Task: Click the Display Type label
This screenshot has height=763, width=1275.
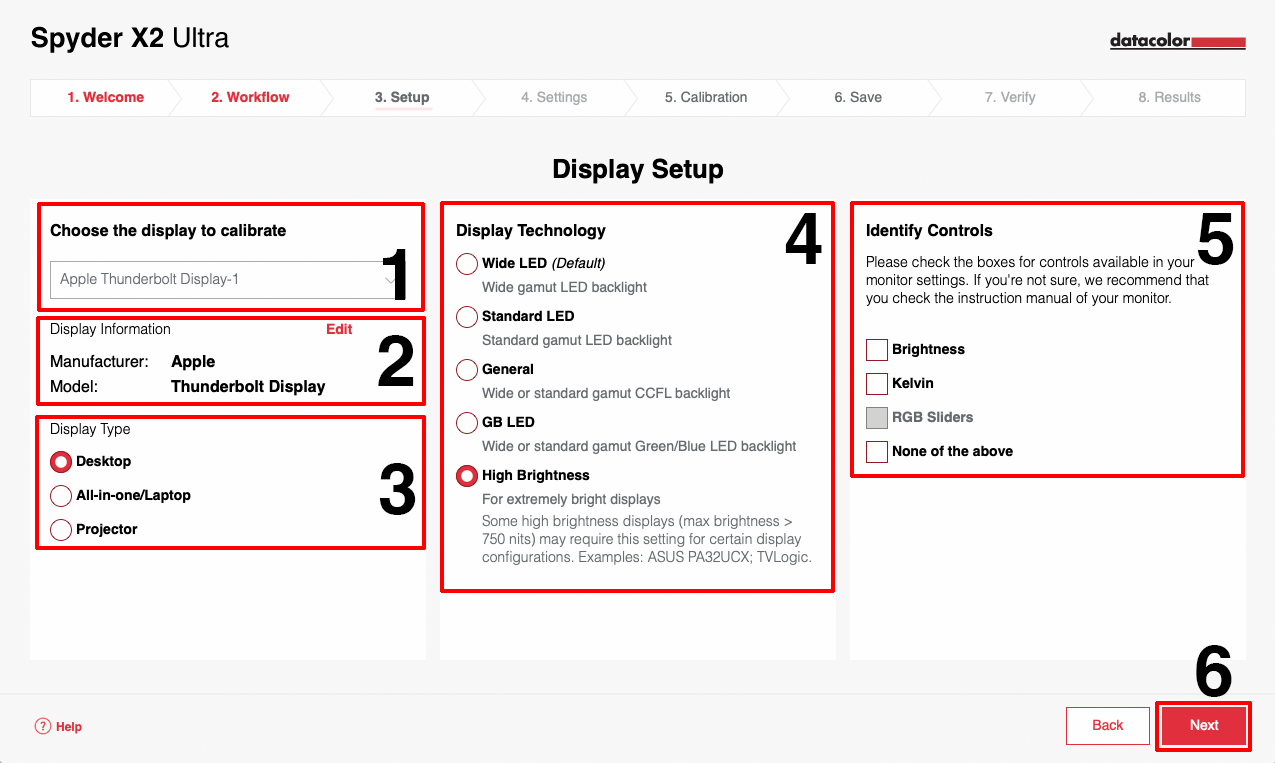Action: click(90, 429)
